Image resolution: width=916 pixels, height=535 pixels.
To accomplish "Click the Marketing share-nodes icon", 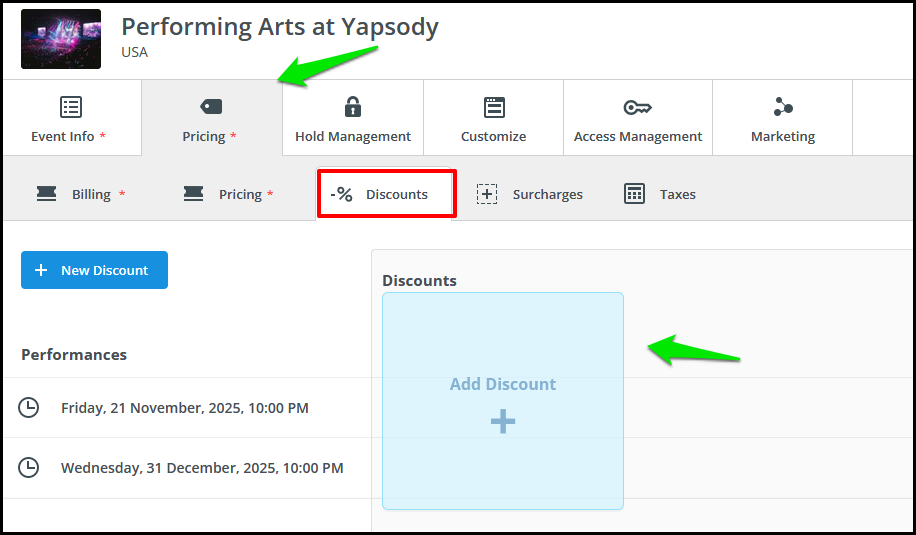I will click(x=783, y=107).
